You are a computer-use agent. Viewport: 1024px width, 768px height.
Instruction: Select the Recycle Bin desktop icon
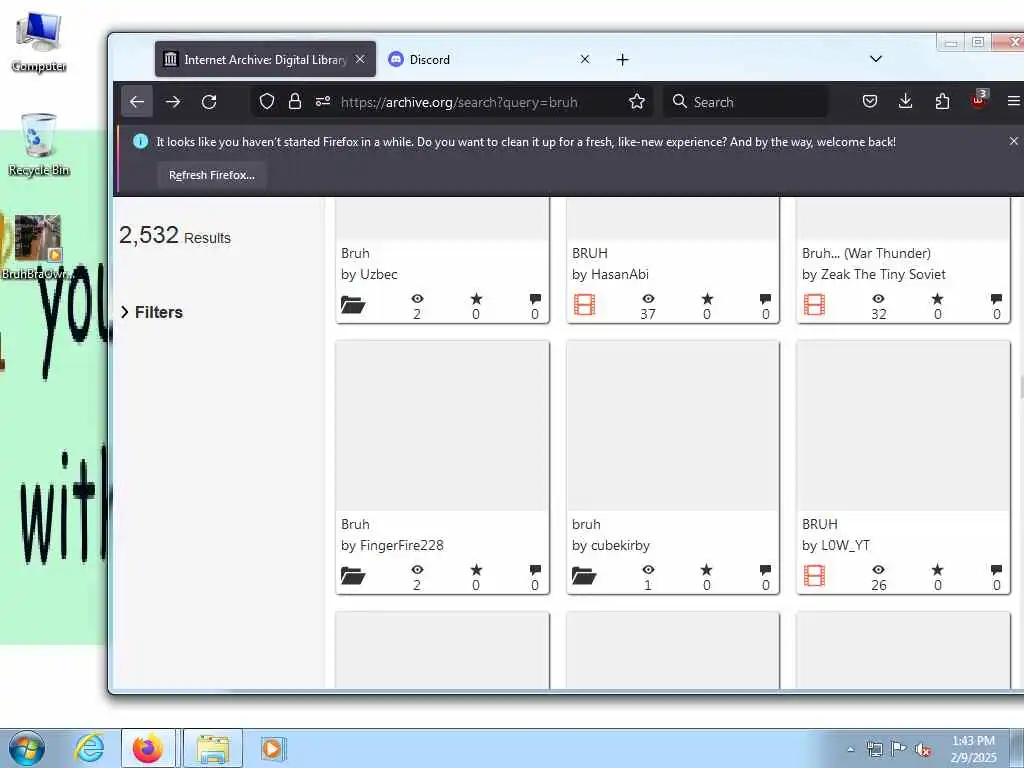[39, 145]
